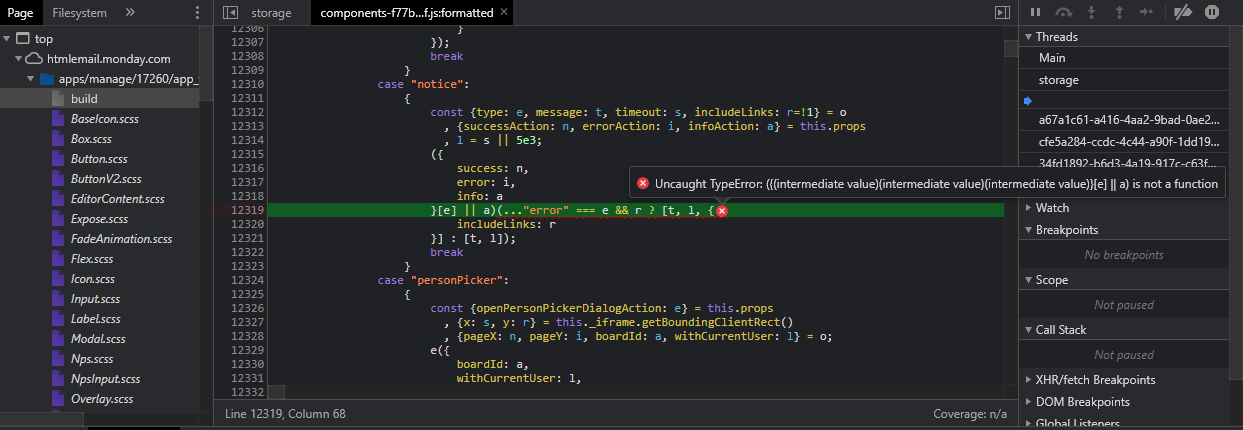
Task: Open the storage editor tab
Action: [x=273, y=13]
